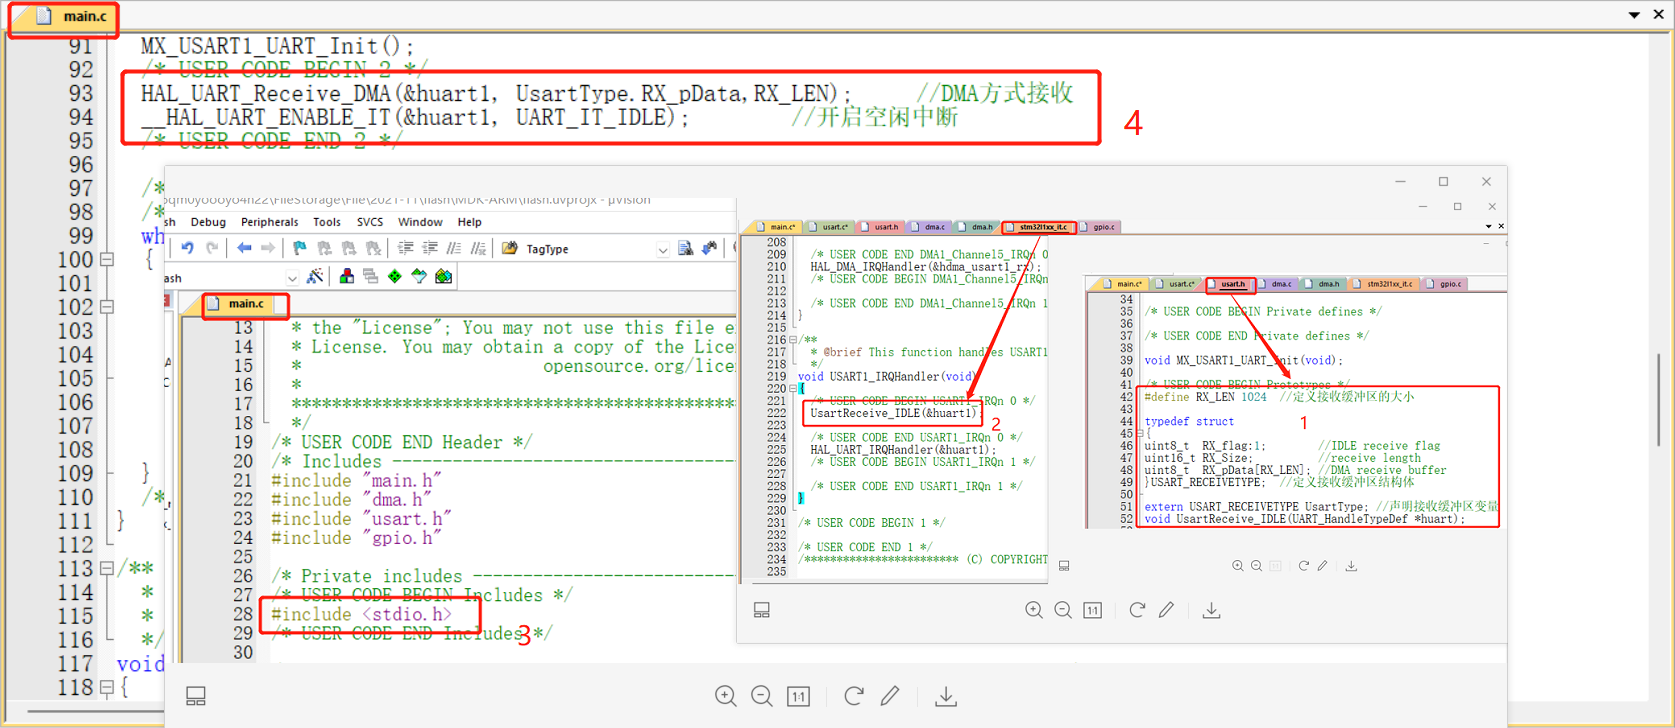Select dma.c tab in stm32l1xx_it.c viewer
Viewport: 1675px width, 728px height.
(929, 227)
